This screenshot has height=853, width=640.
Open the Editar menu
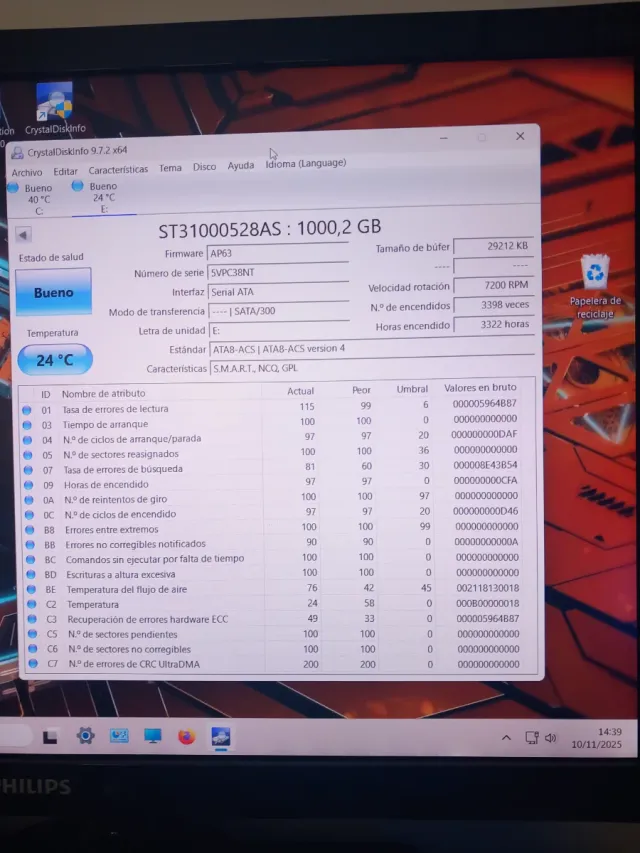(x=65, y=171)
